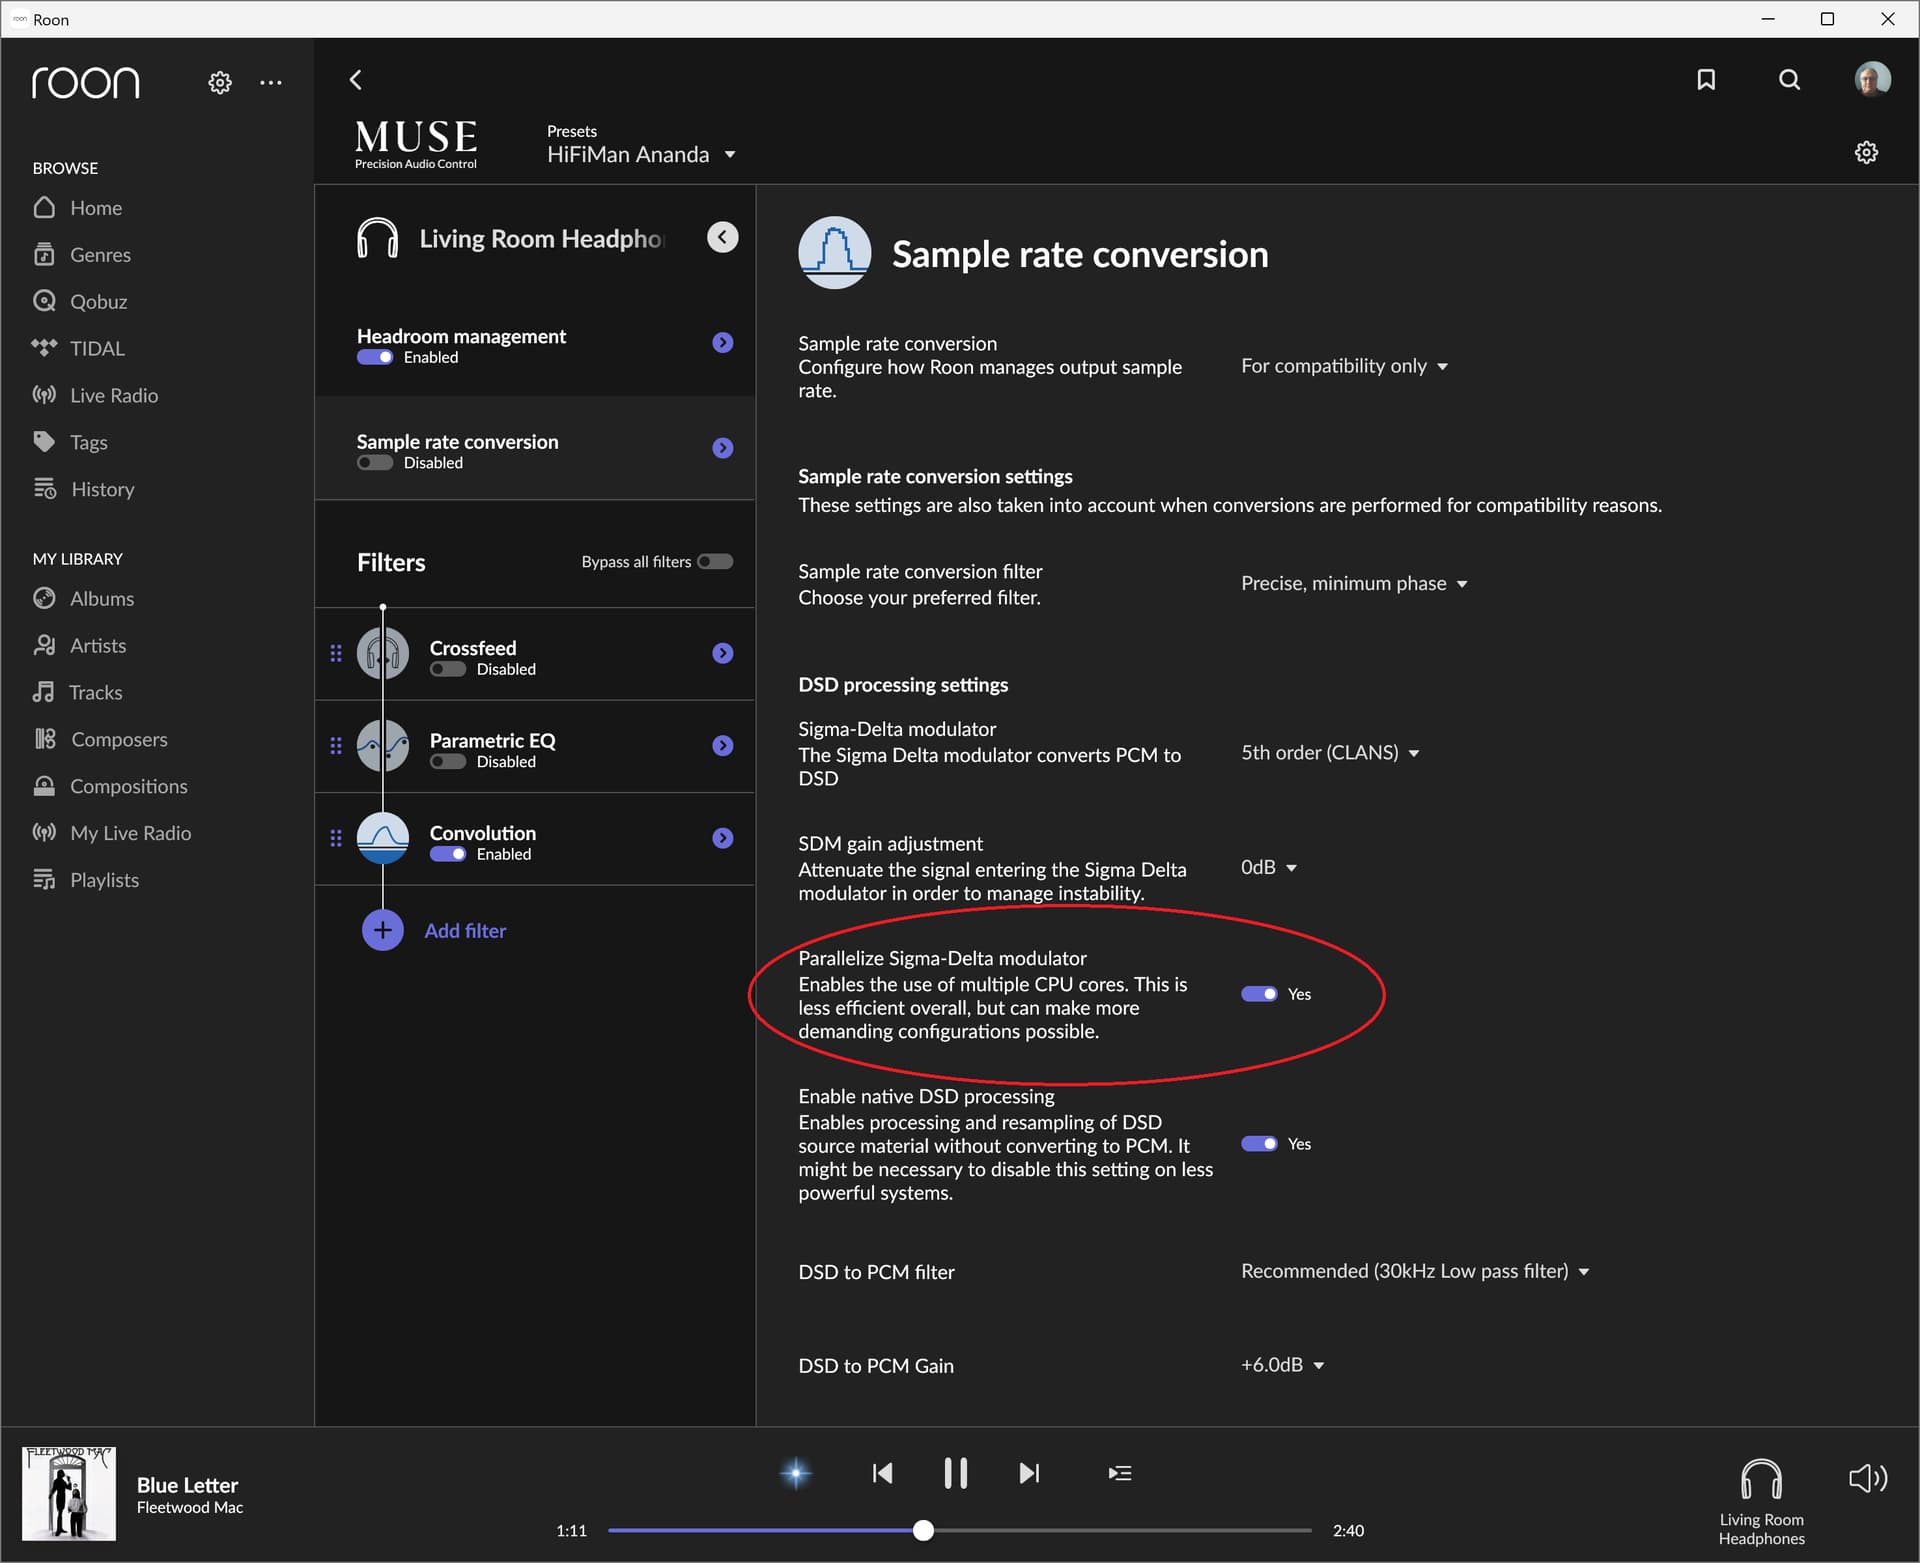Click the bookmark icon in the header
The width and height of the screenshot is (1920, 1563).
1707,80
